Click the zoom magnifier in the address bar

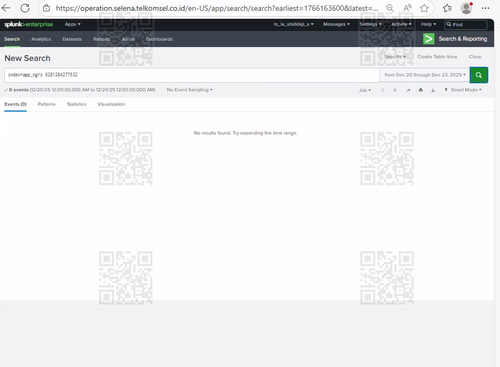pos(390,8)
